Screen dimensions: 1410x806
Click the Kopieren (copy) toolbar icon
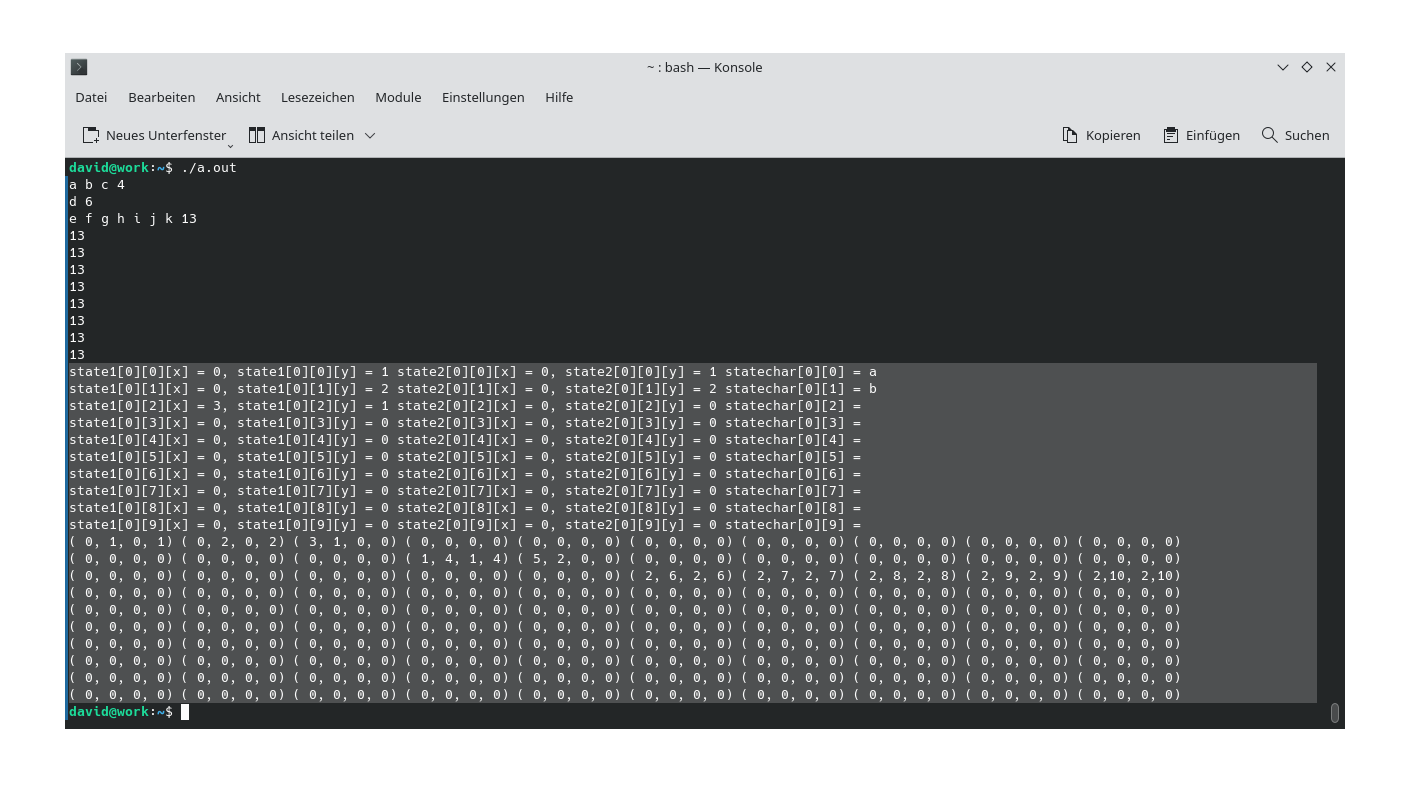pos(1068,134)
